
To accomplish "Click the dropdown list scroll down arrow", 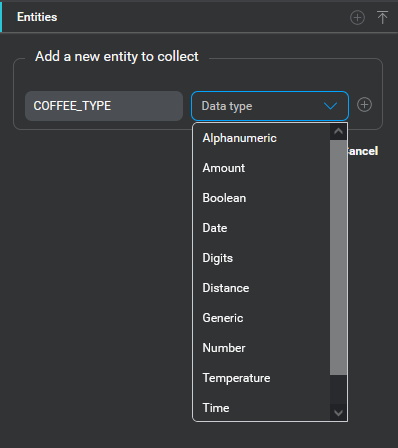I will click(x=338, y=413).
